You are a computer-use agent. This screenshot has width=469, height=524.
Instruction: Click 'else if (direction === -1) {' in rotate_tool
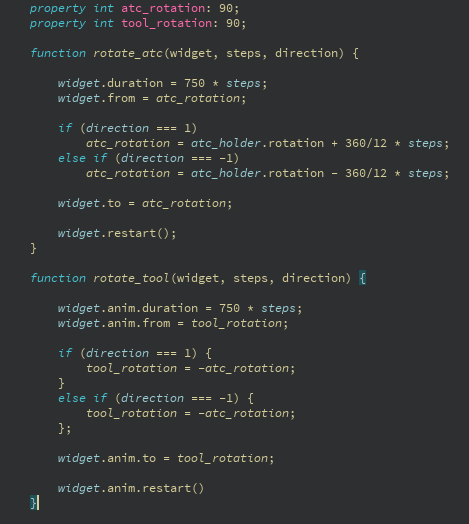156,398
